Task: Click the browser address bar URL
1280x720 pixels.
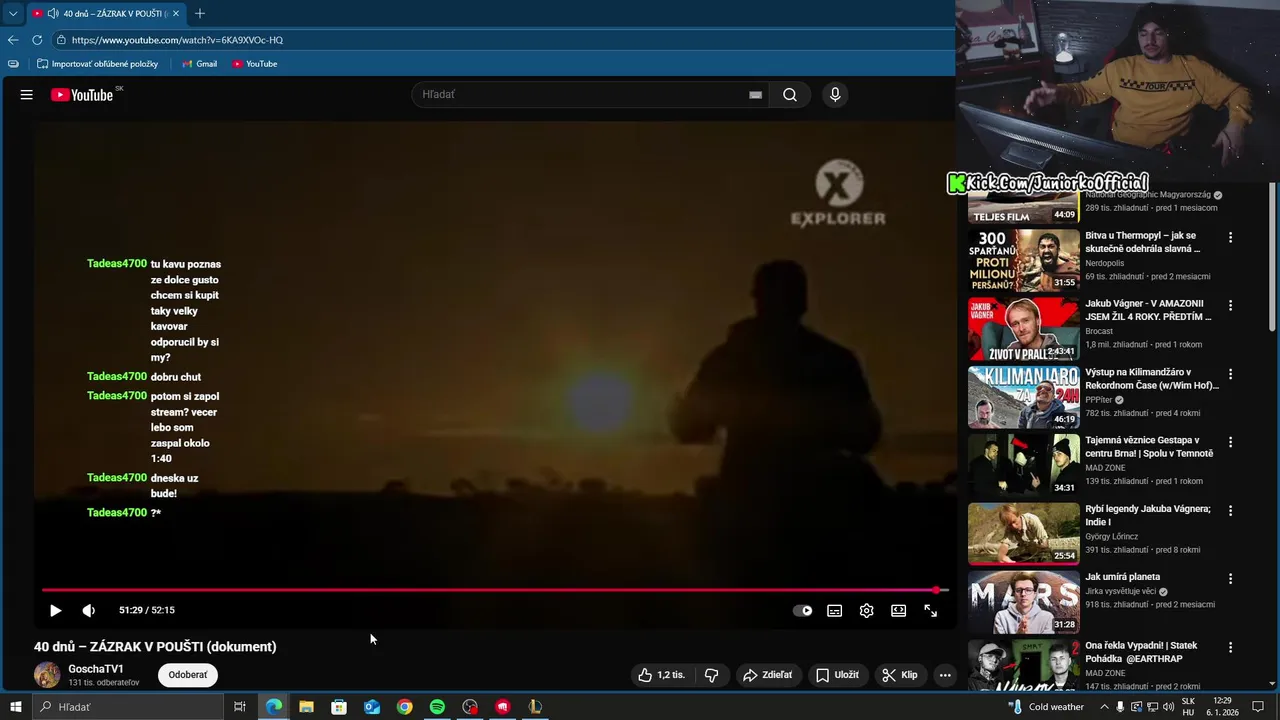Action: coord(177,40)
